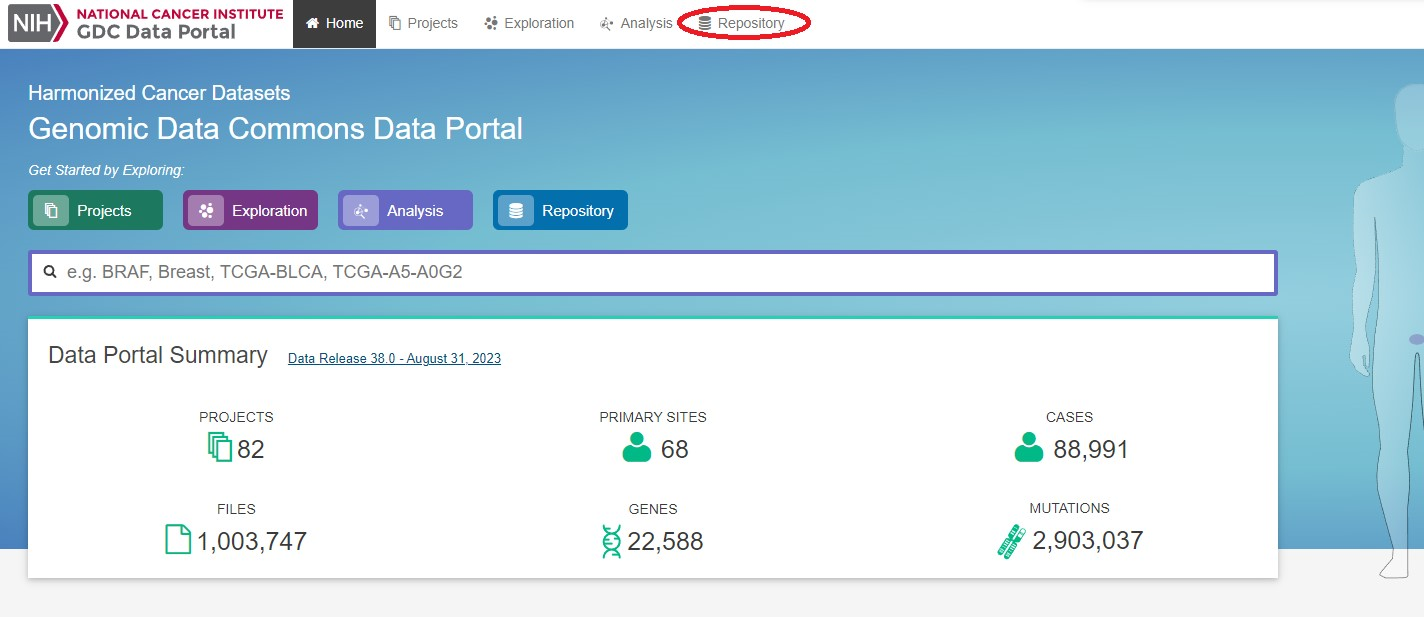Click the GENES label in summary
This screenshot has height=617, width=1424.
click(653, 509)
